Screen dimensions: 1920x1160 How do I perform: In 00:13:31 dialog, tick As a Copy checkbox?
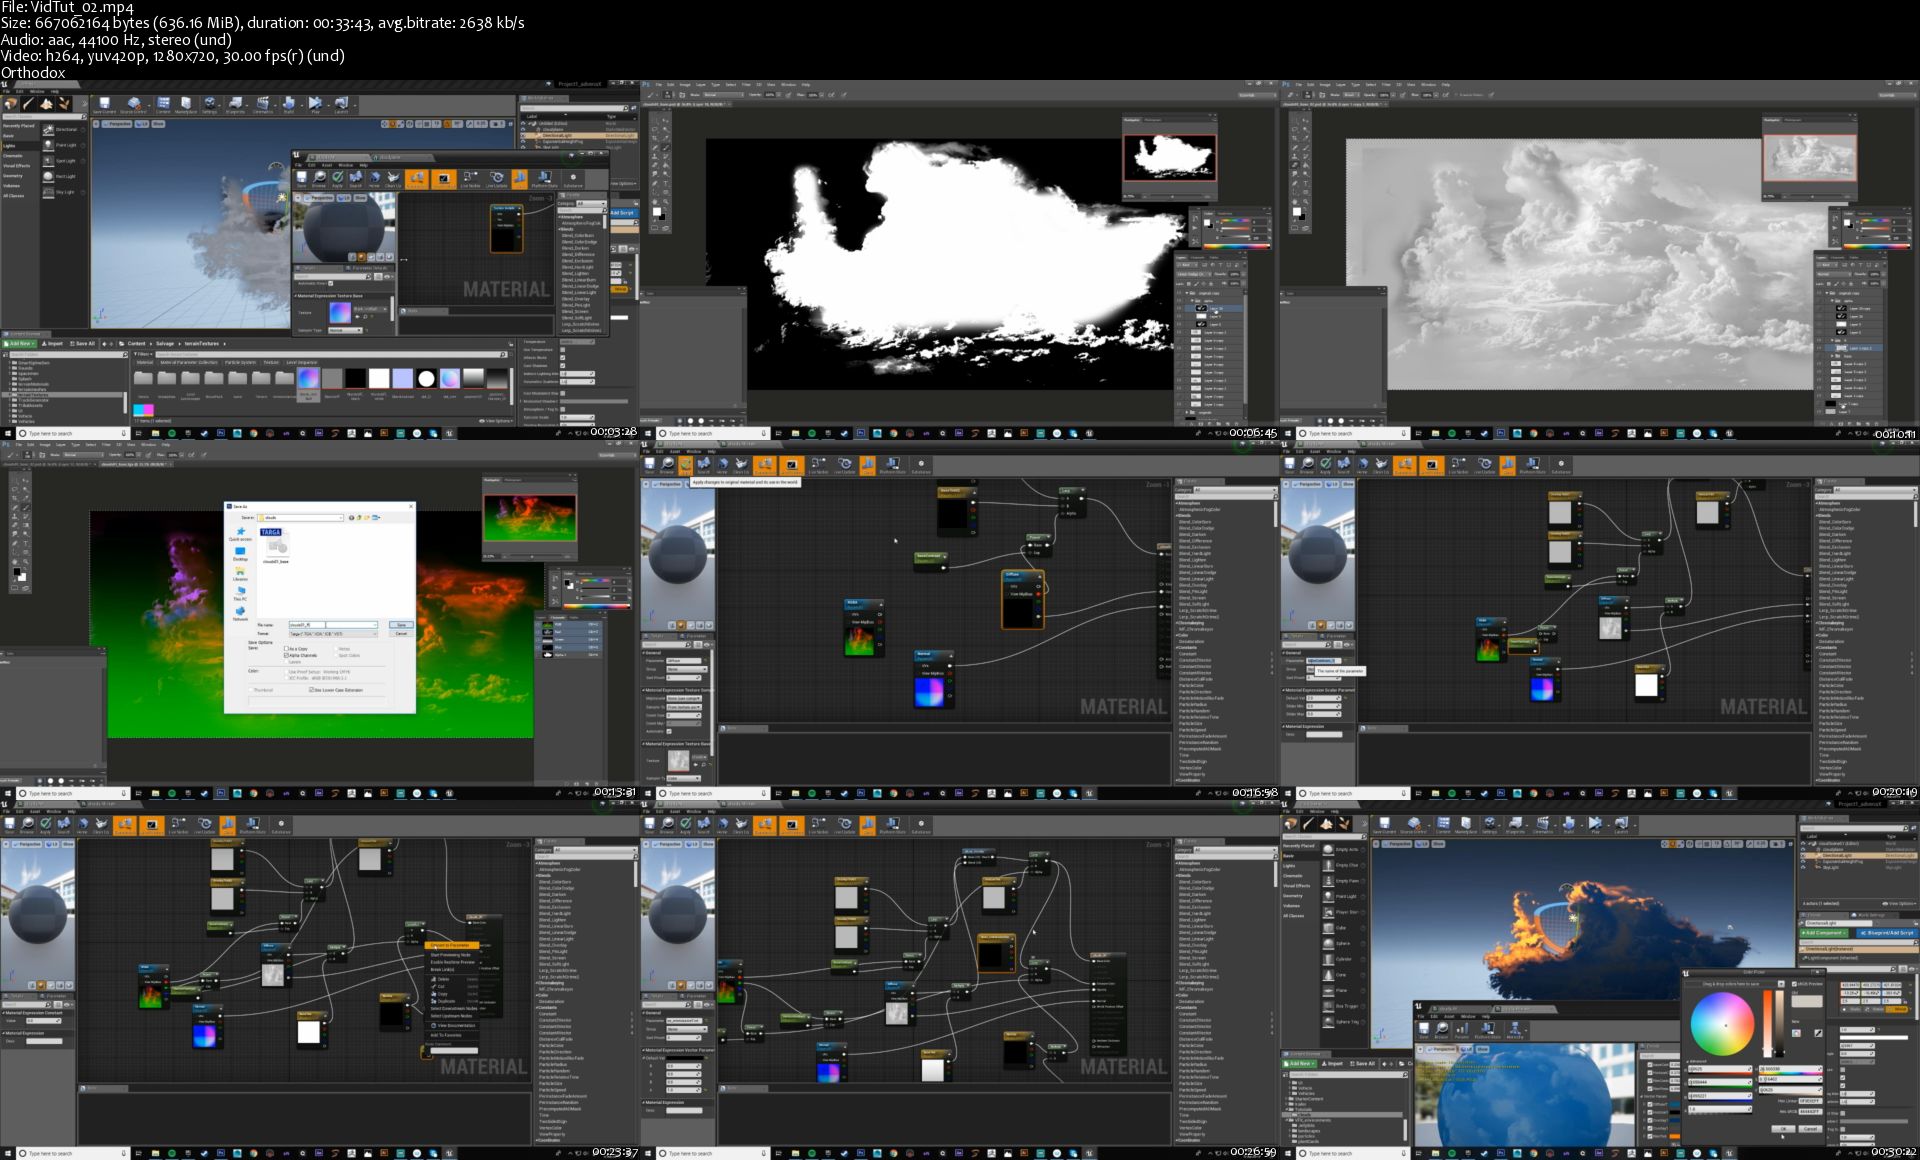pyautogui.click(x=288, y=649)
